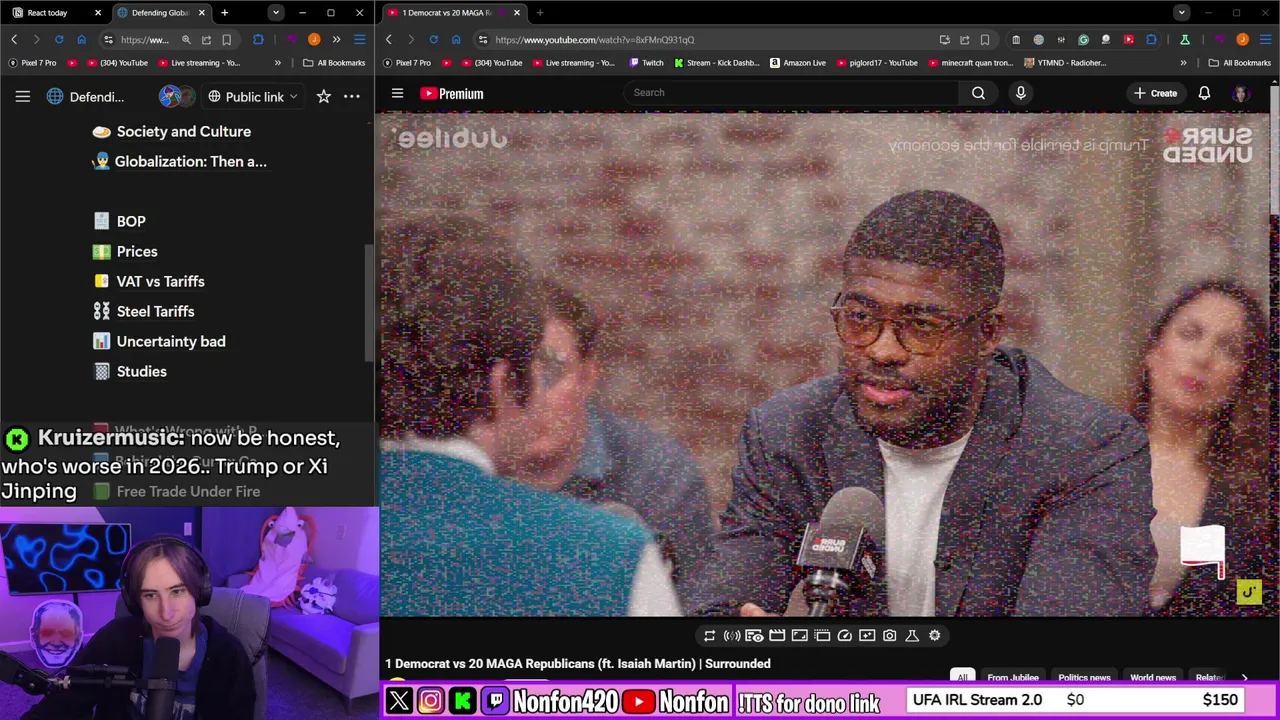This screenshot has width=1280, height=720.
Task: Open video toolbar settings gear
Action: pyautogui.click(x=934, y=636)
